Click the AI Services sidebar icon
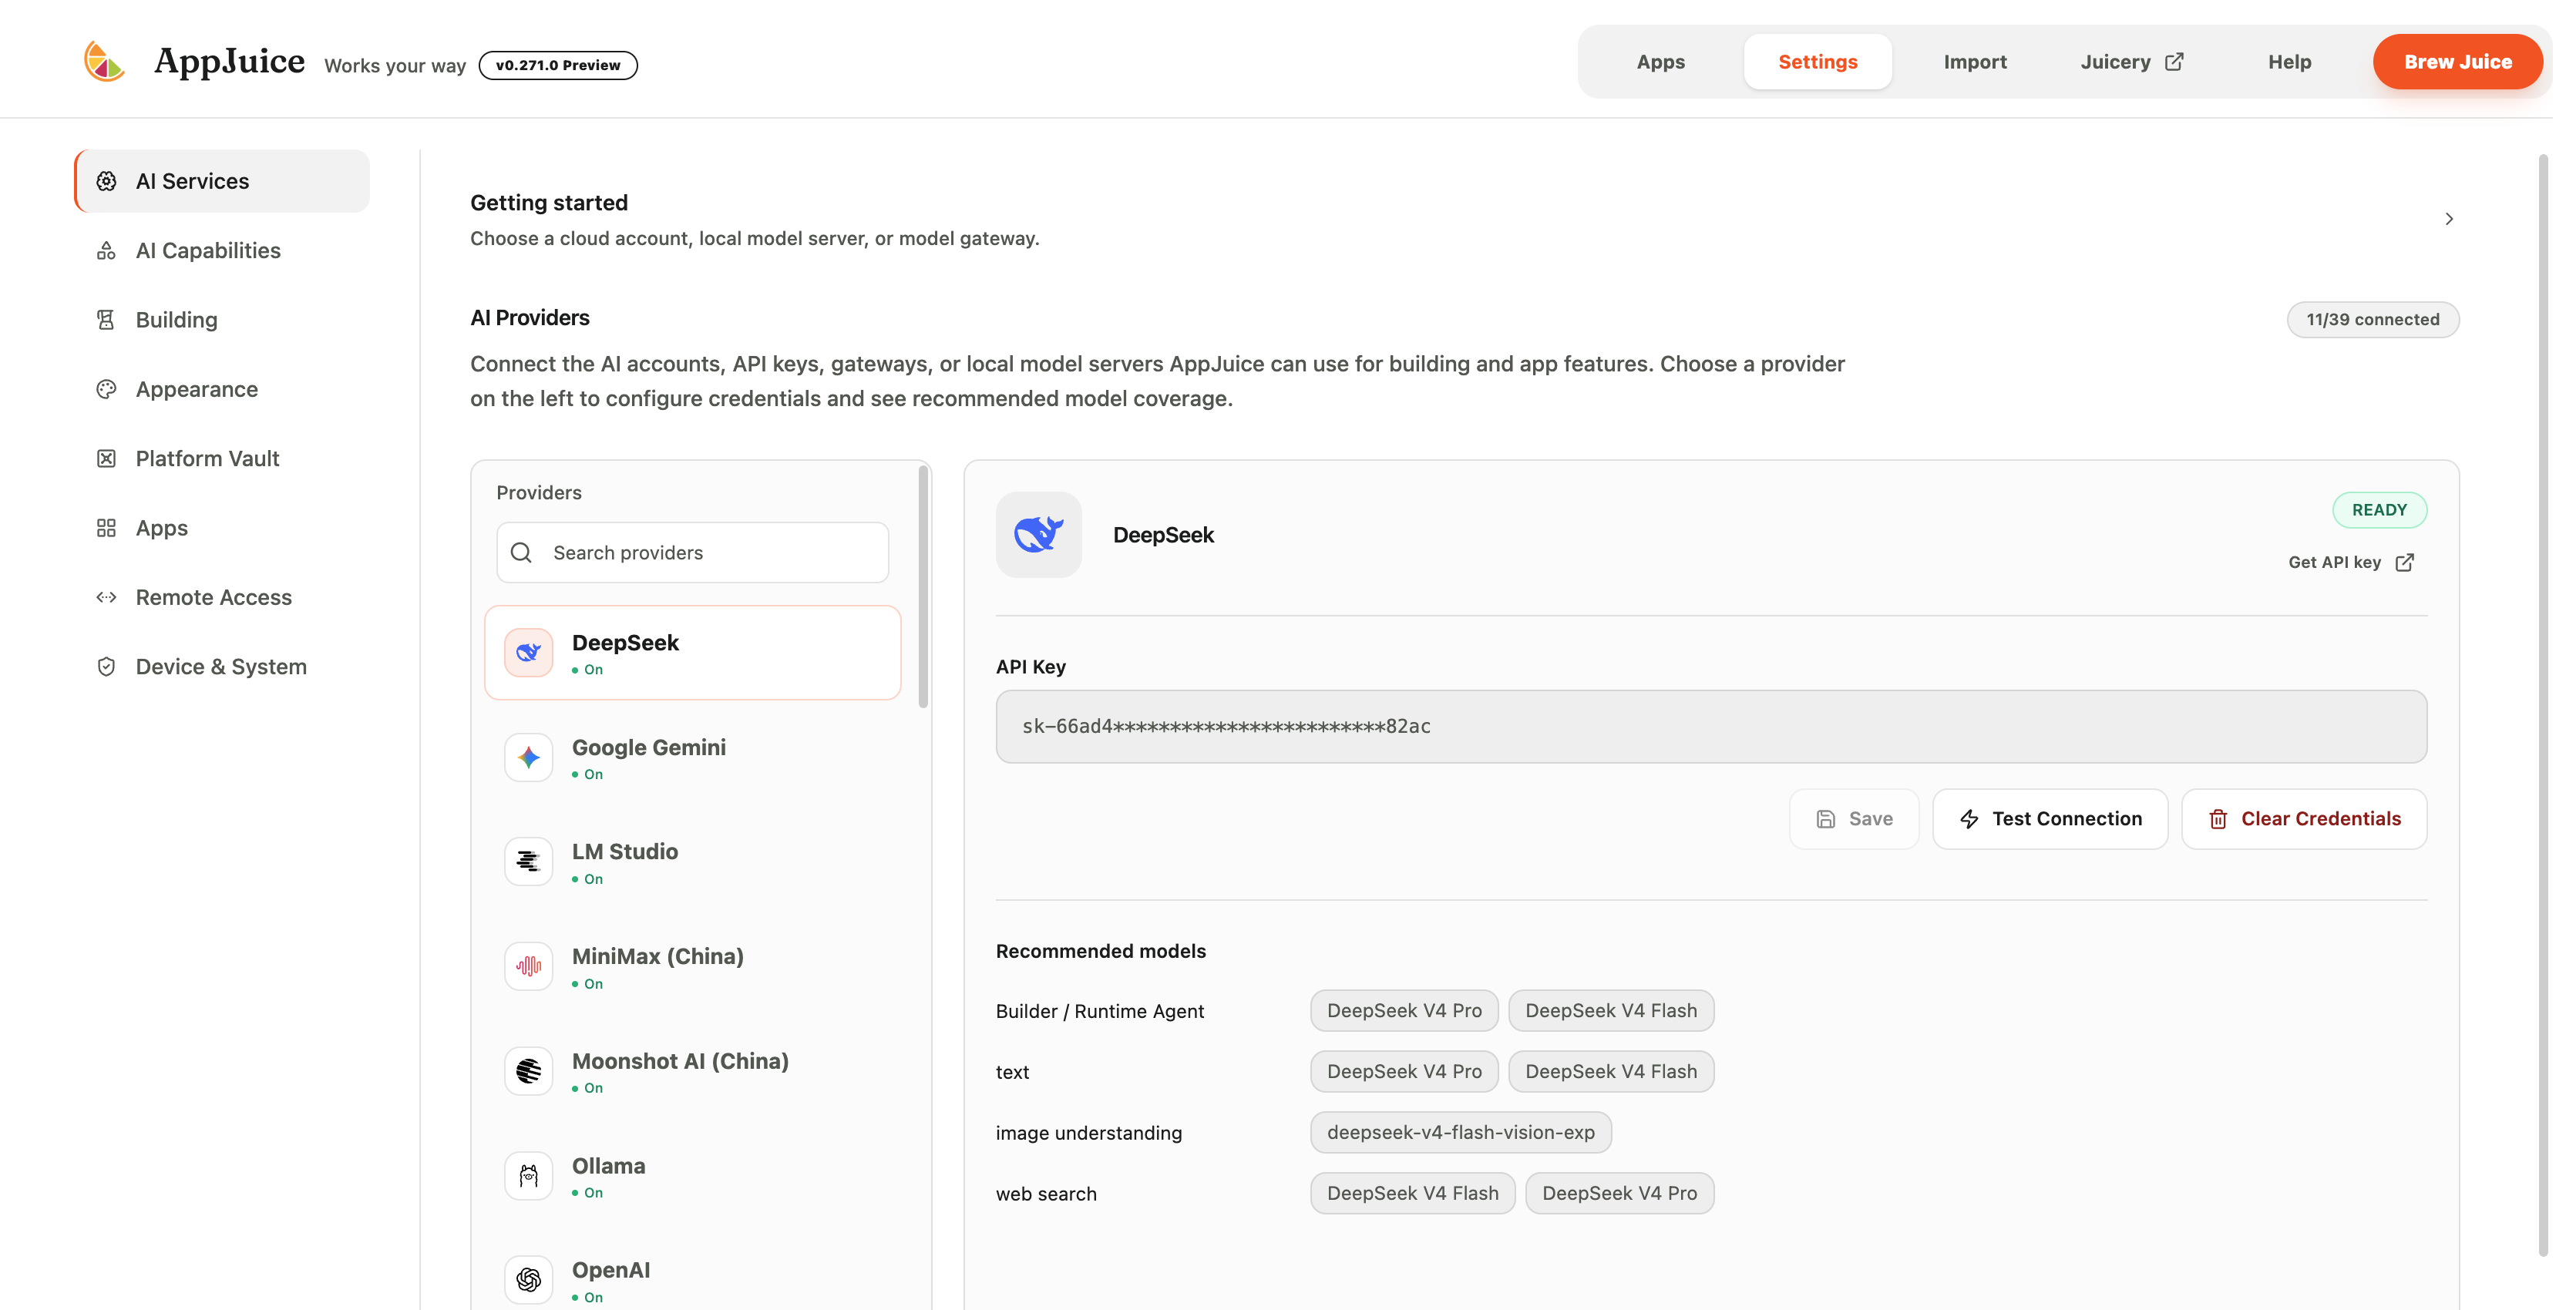This screenshot has width=2576, height=1310. point(106,181)
